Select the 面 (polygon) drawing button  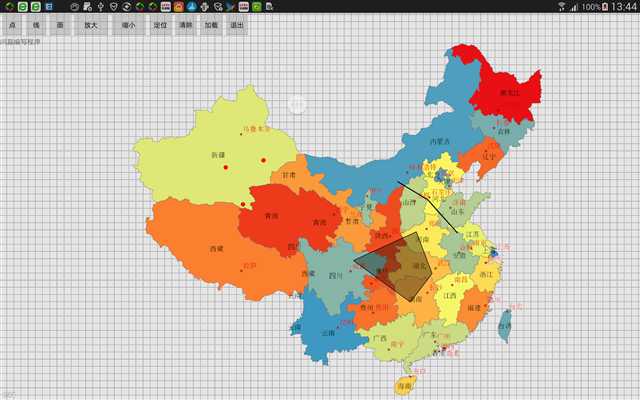pyautogui.click(x=60, y=25)
